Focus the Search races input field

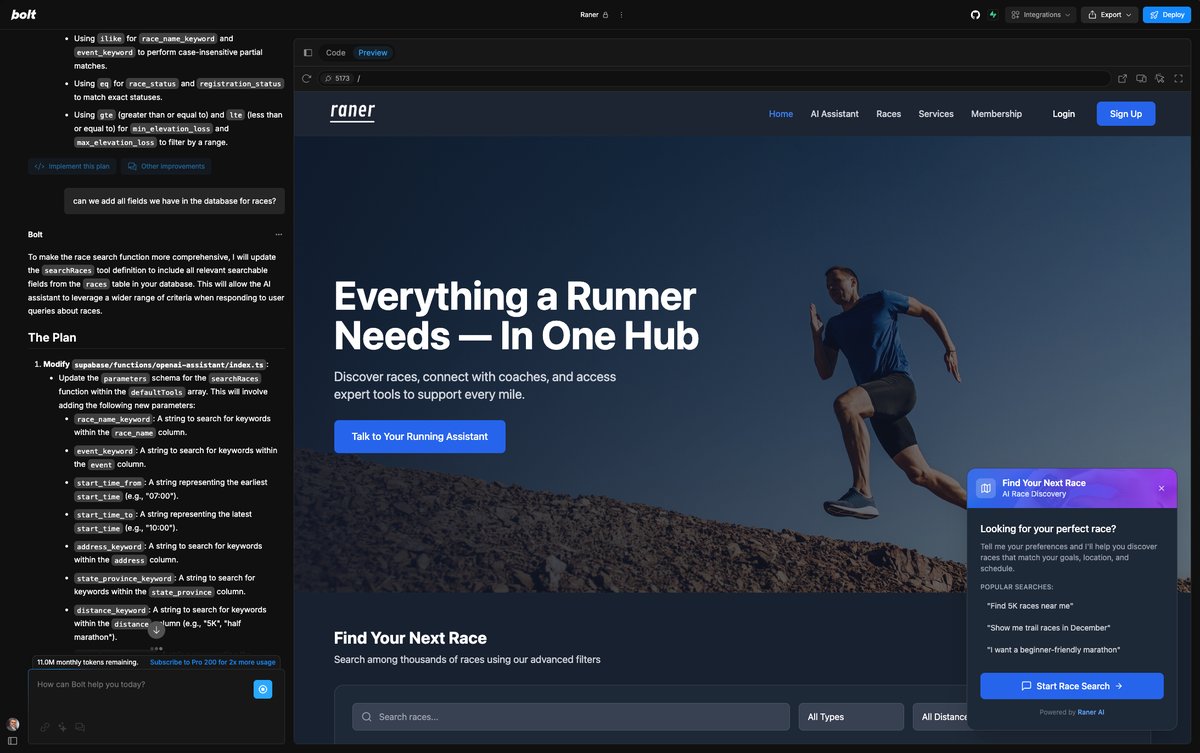(571, 717)
